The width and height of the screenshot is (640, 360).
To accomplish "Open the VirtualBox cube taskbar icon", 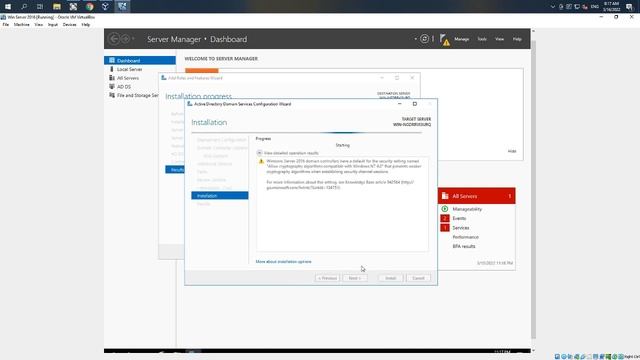I will pyautogui.click(x=105, y=7).
